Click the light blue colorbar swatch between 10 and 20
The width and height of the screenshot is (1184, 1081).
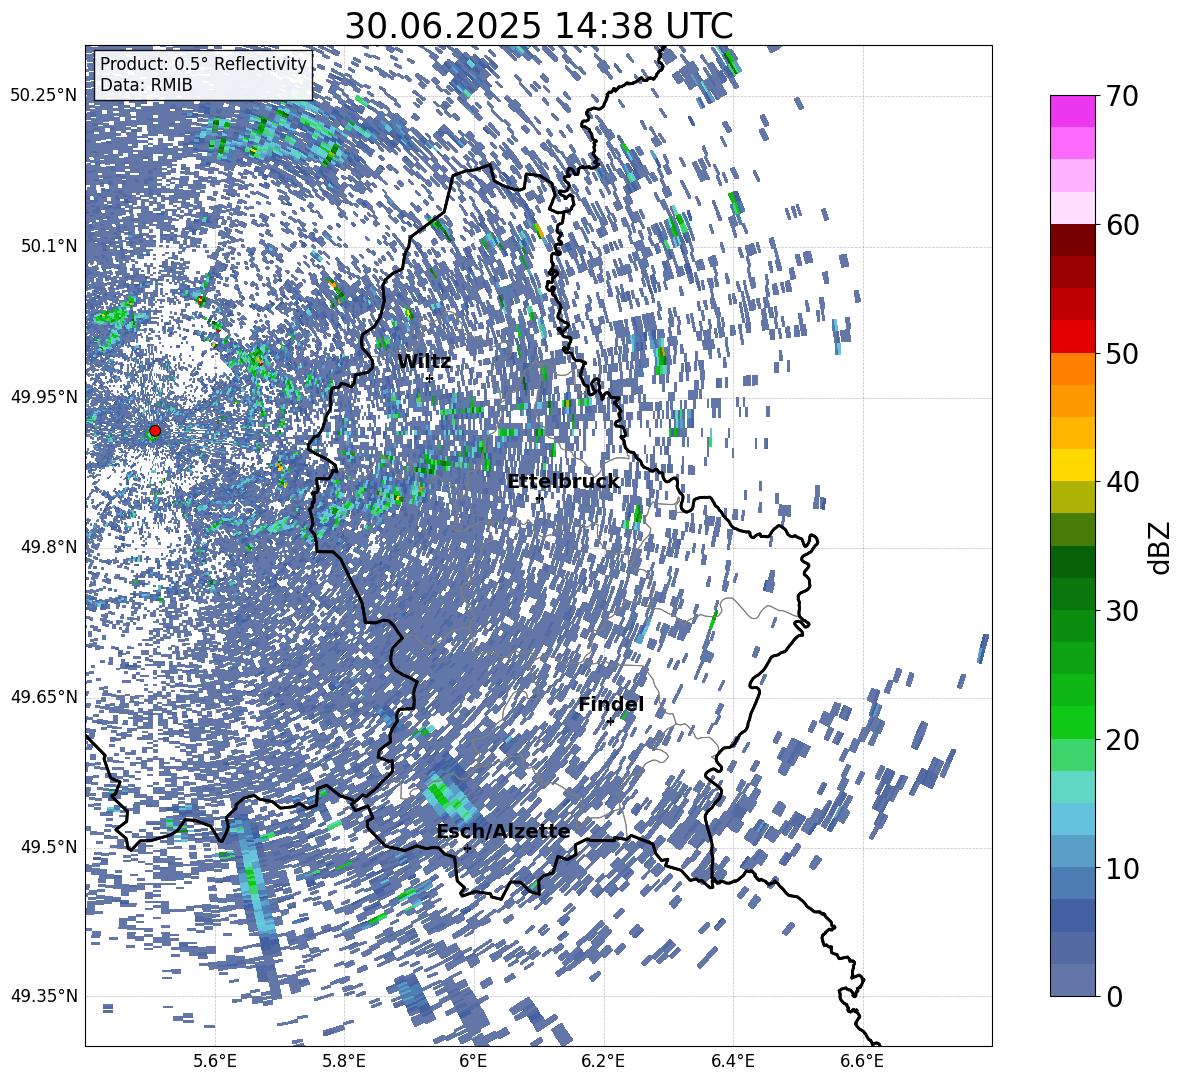[x=1072, y=819]
